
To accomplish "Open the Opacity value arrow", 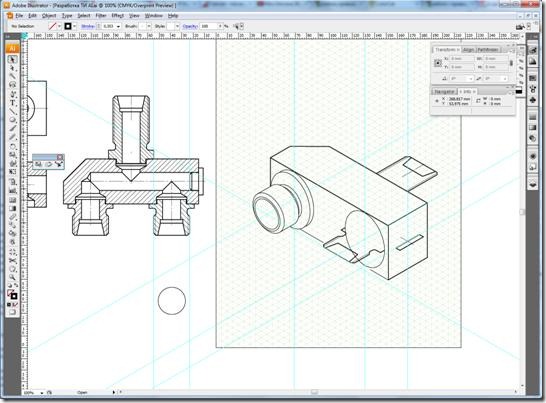I will tap(220, 26).
